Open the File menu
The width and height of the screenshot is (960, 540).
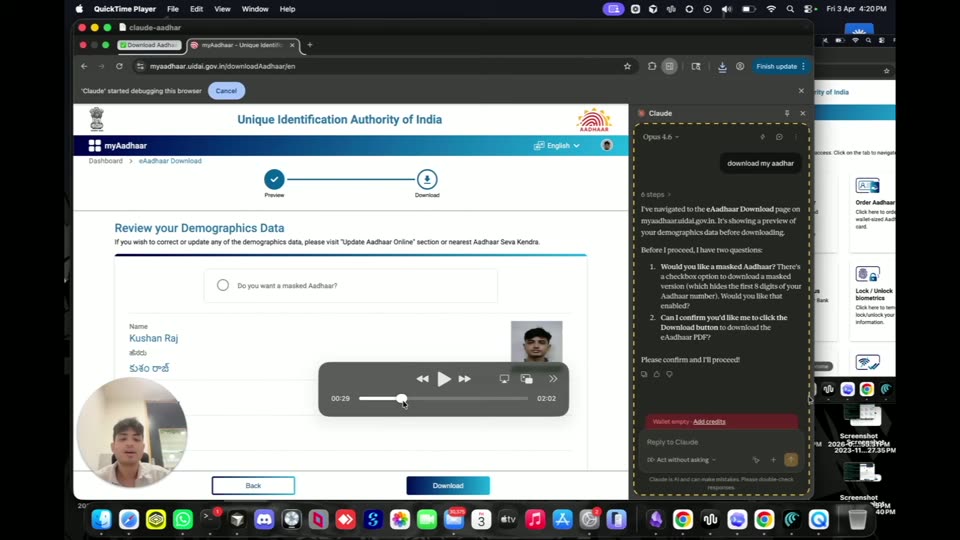[x=173, y=9]
